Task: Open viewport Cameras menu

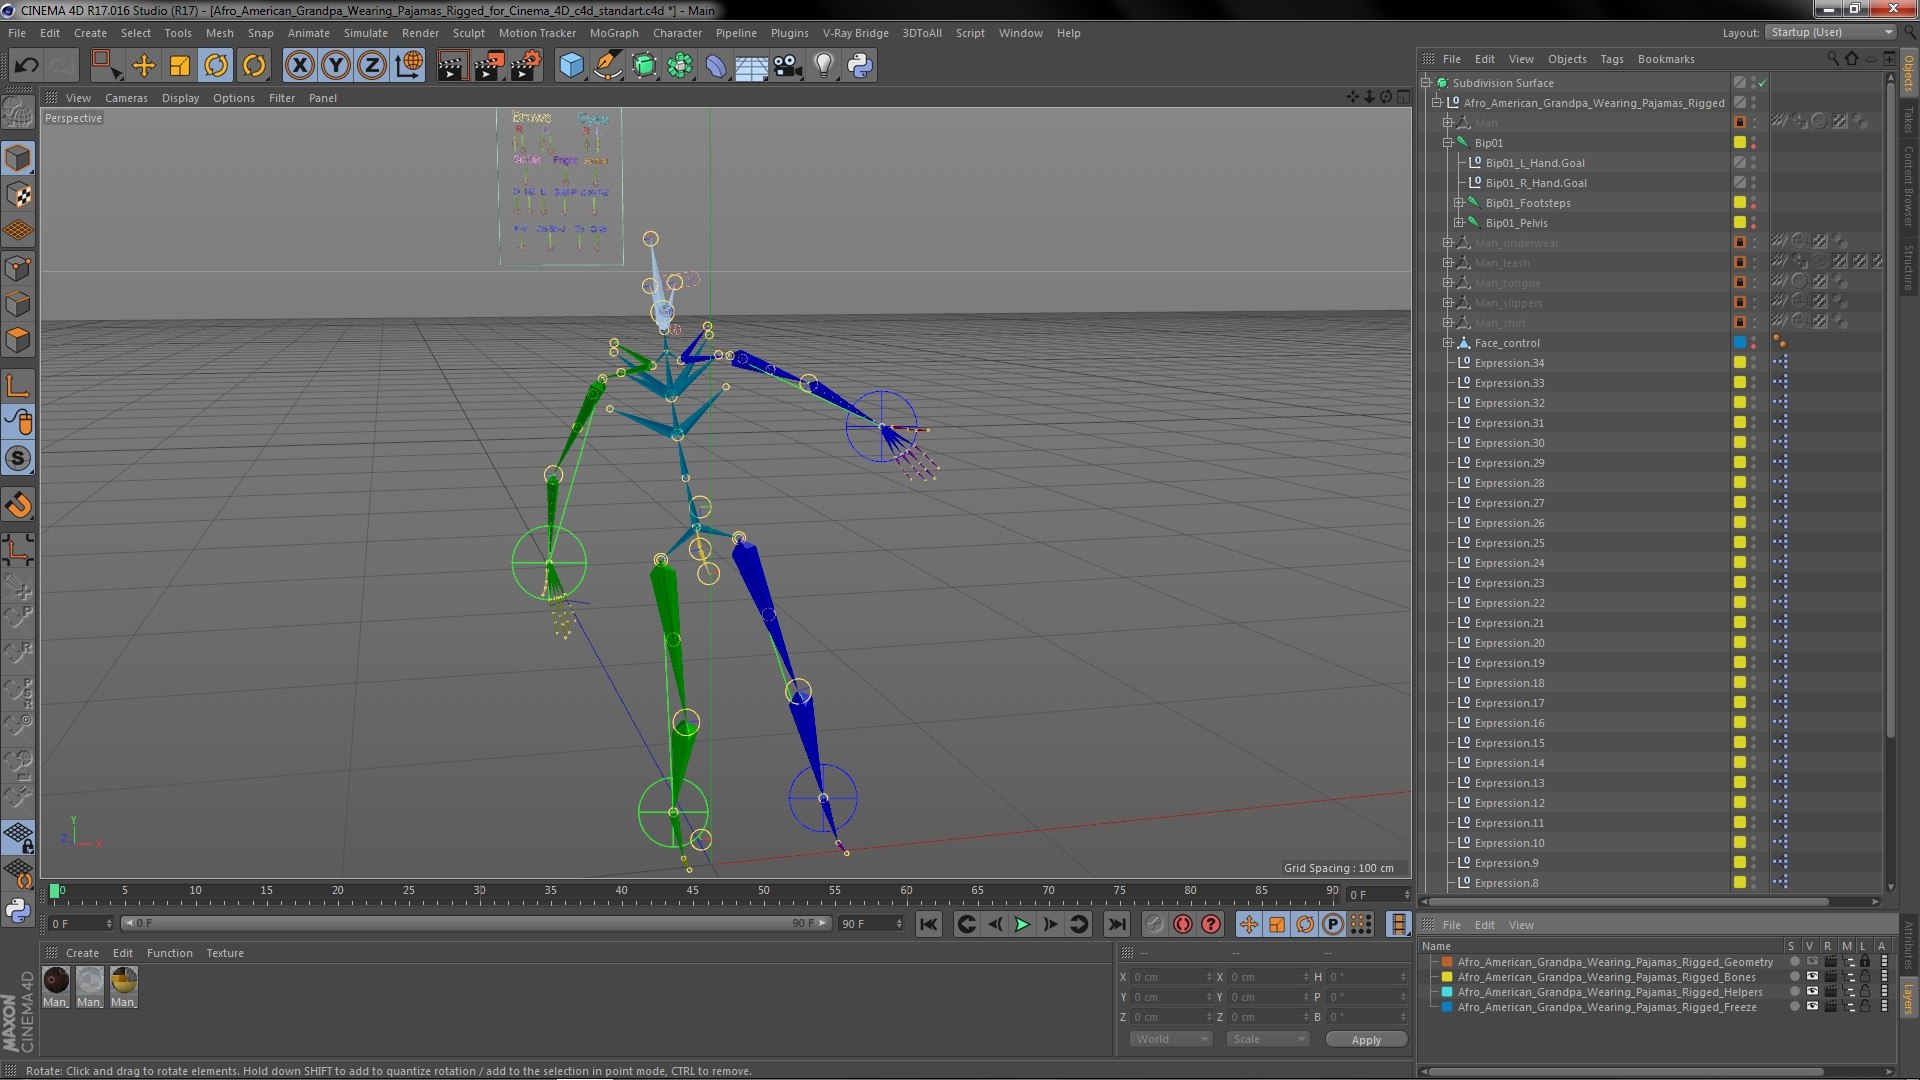Action: (x=126, y=98)
